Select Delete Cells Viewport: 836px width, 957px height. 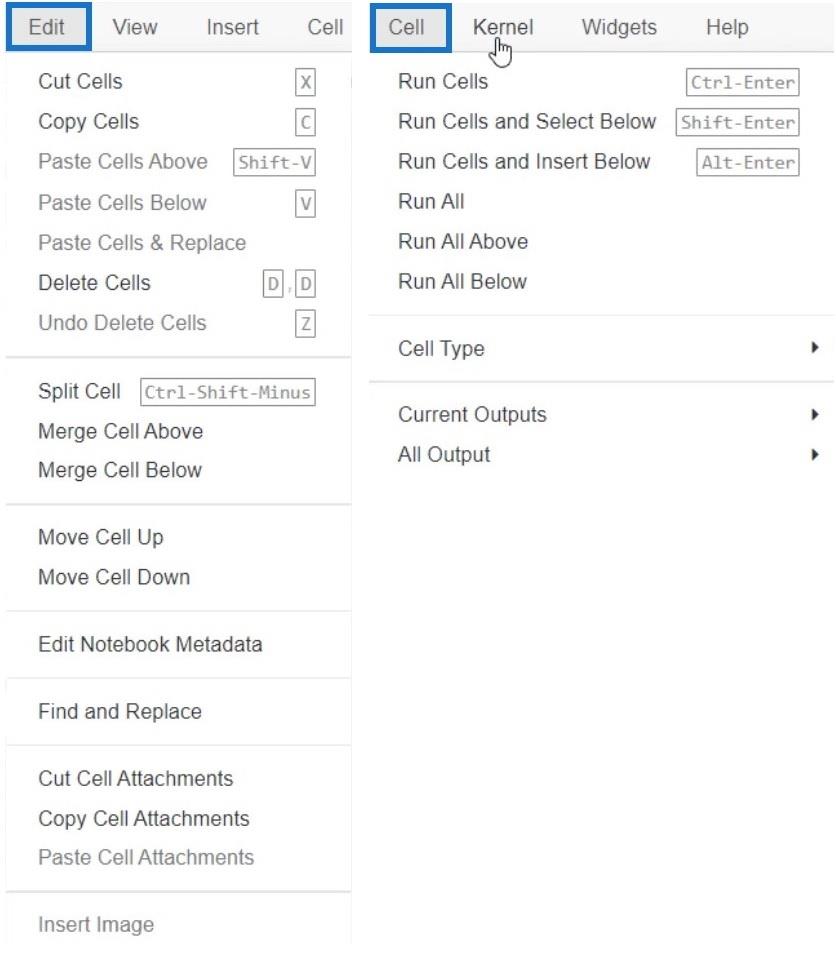point(178,283)
